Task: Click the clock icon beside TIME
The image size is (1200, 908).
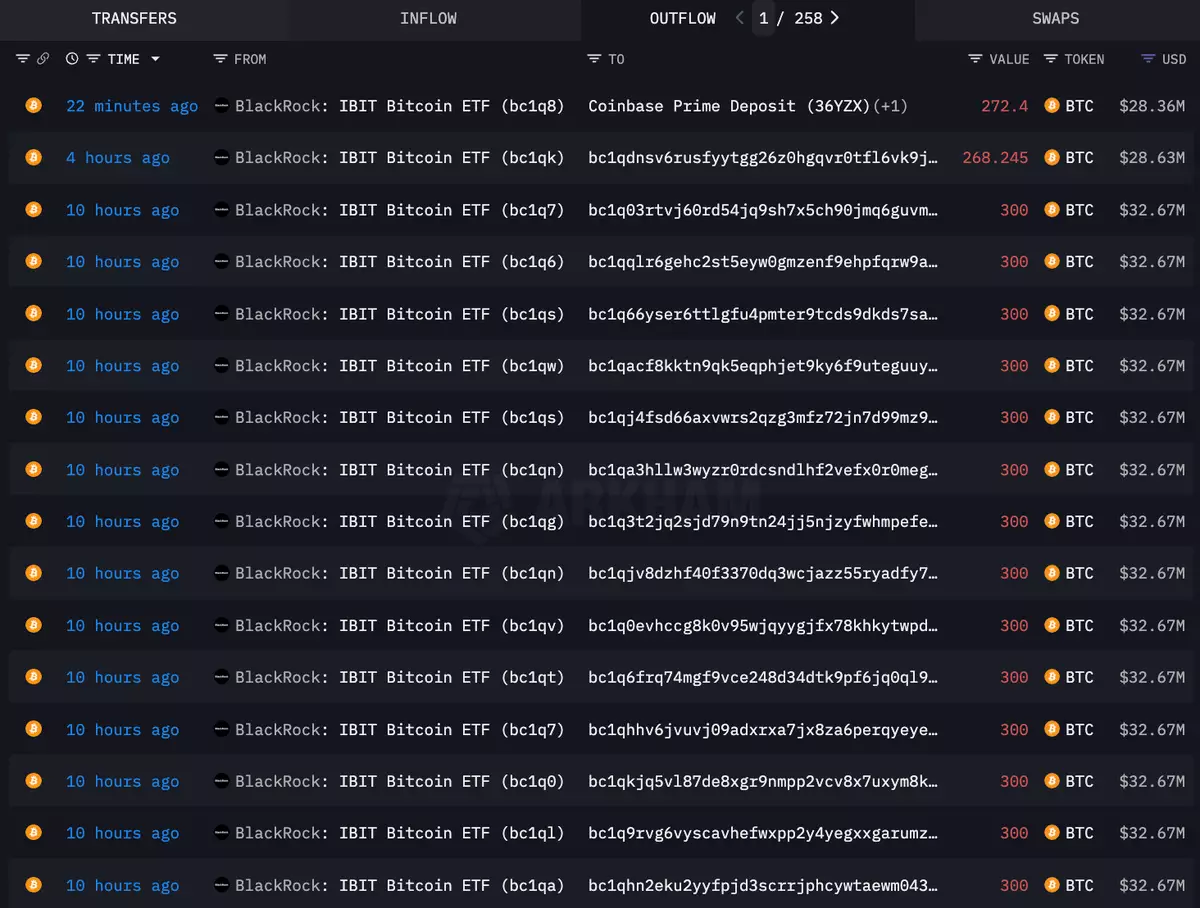Action: [72, 59]
